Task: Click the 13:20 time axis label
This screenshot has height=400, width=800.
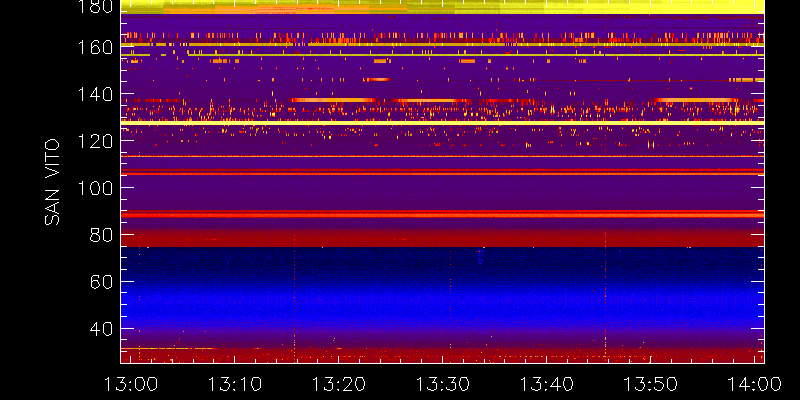Action: point(339,384)
